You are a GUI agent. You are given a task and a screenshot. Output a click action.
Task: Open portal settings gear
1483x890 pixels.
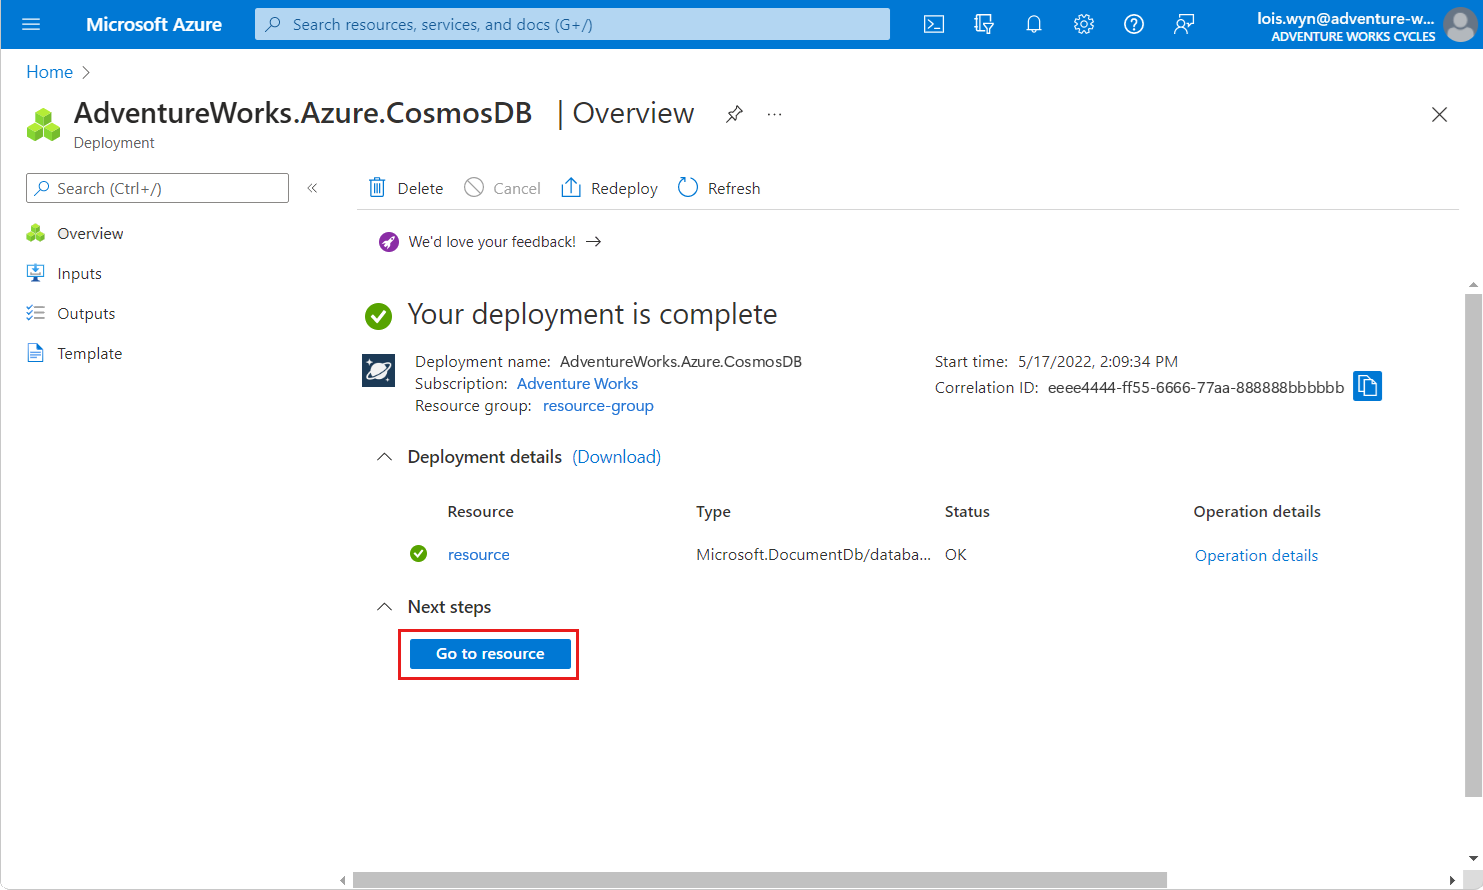1084,24
